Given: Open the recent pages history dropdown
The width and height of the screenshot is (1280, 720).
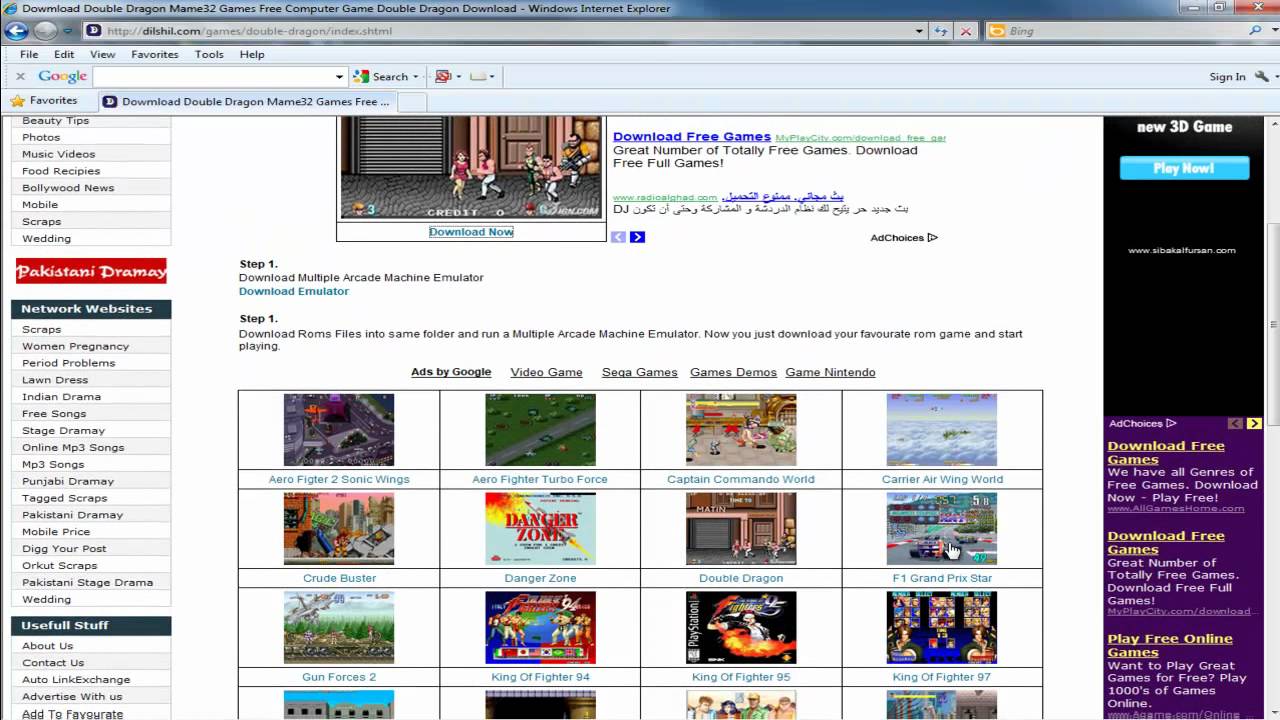Looking at the screenshot, I should click(68, 31).
